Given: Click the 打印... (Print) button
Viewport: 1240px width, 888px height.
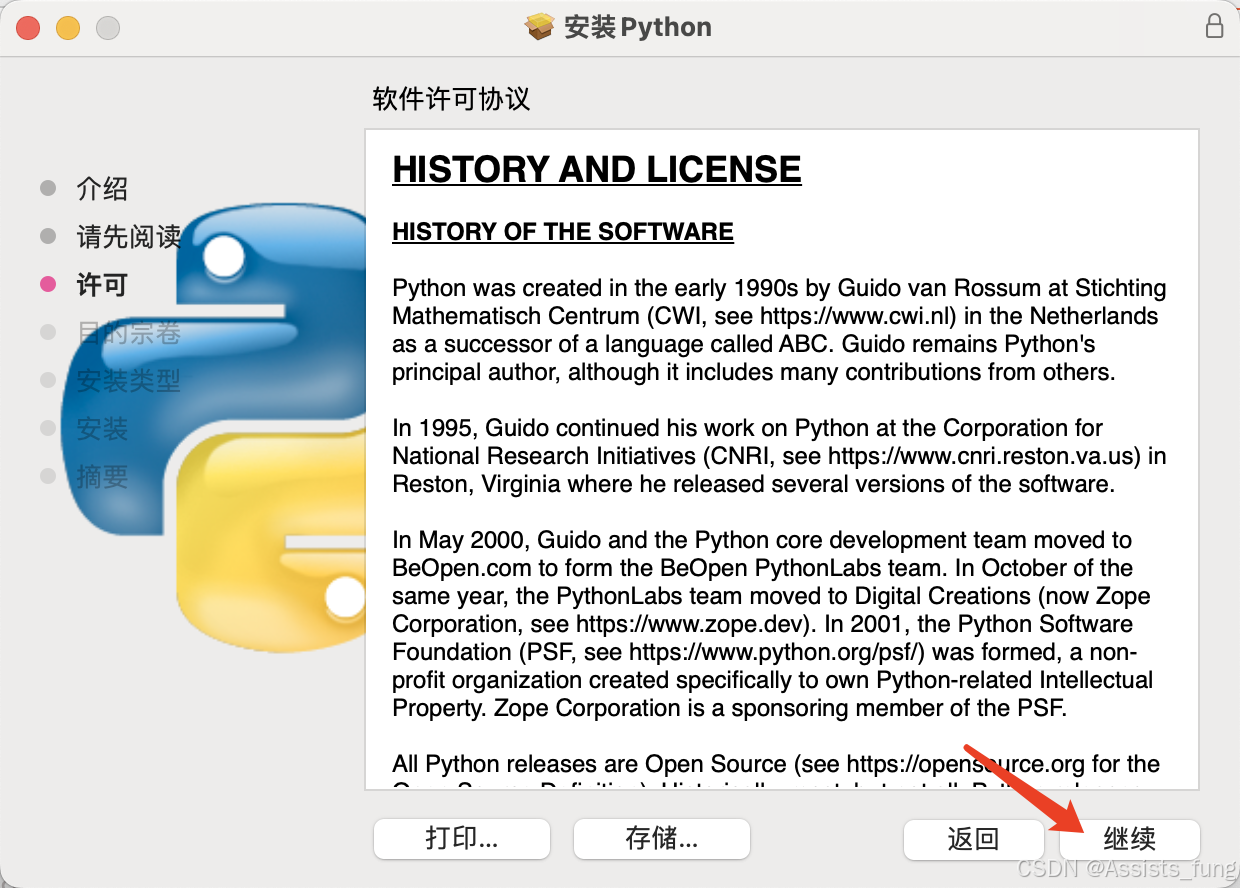Looking at the screenshot, I should (x=462, y=838).
